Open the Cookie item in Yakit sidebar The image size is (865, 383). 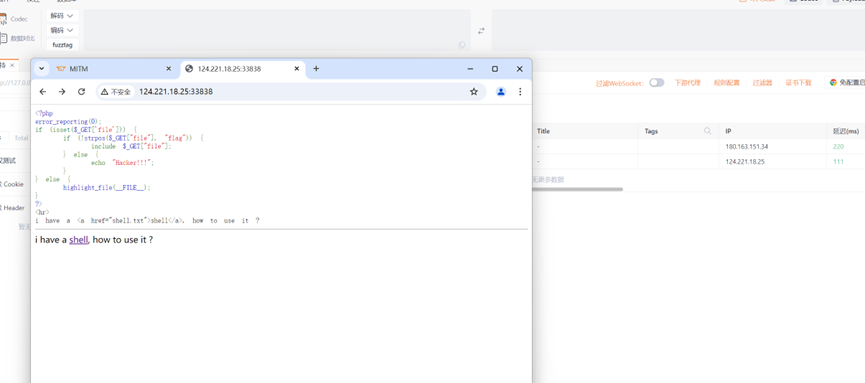pos(13,184)
